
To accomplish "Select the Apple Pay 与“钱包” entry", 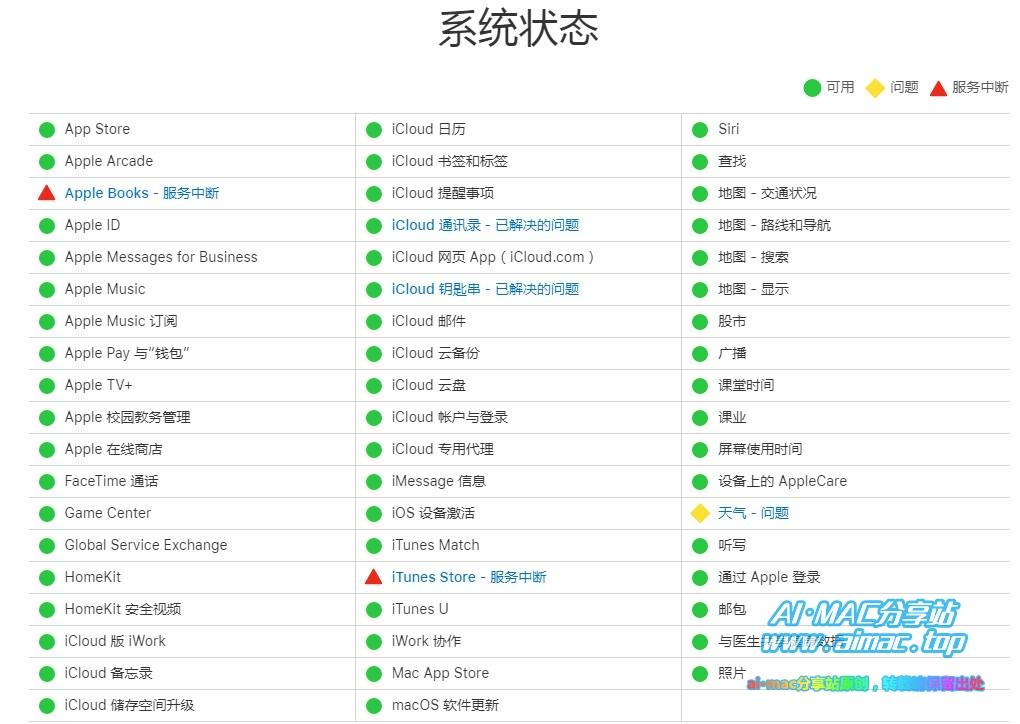I will coord(127,353).
